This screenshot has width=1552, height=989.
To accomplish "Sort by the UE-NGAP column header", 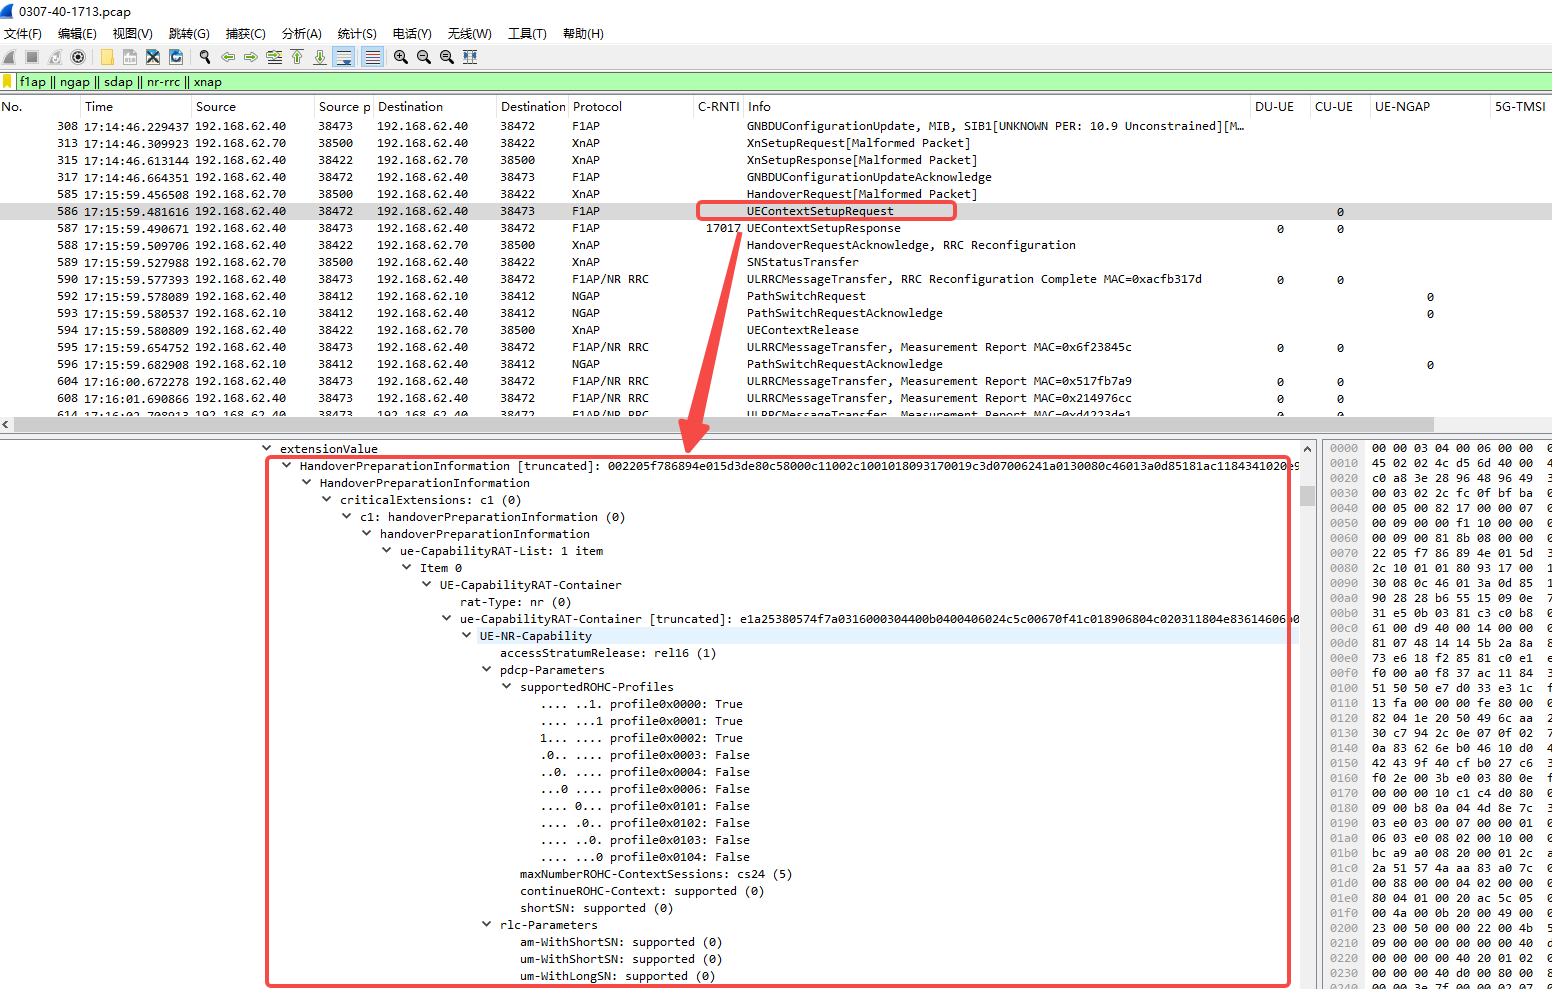I will 1430,107.
